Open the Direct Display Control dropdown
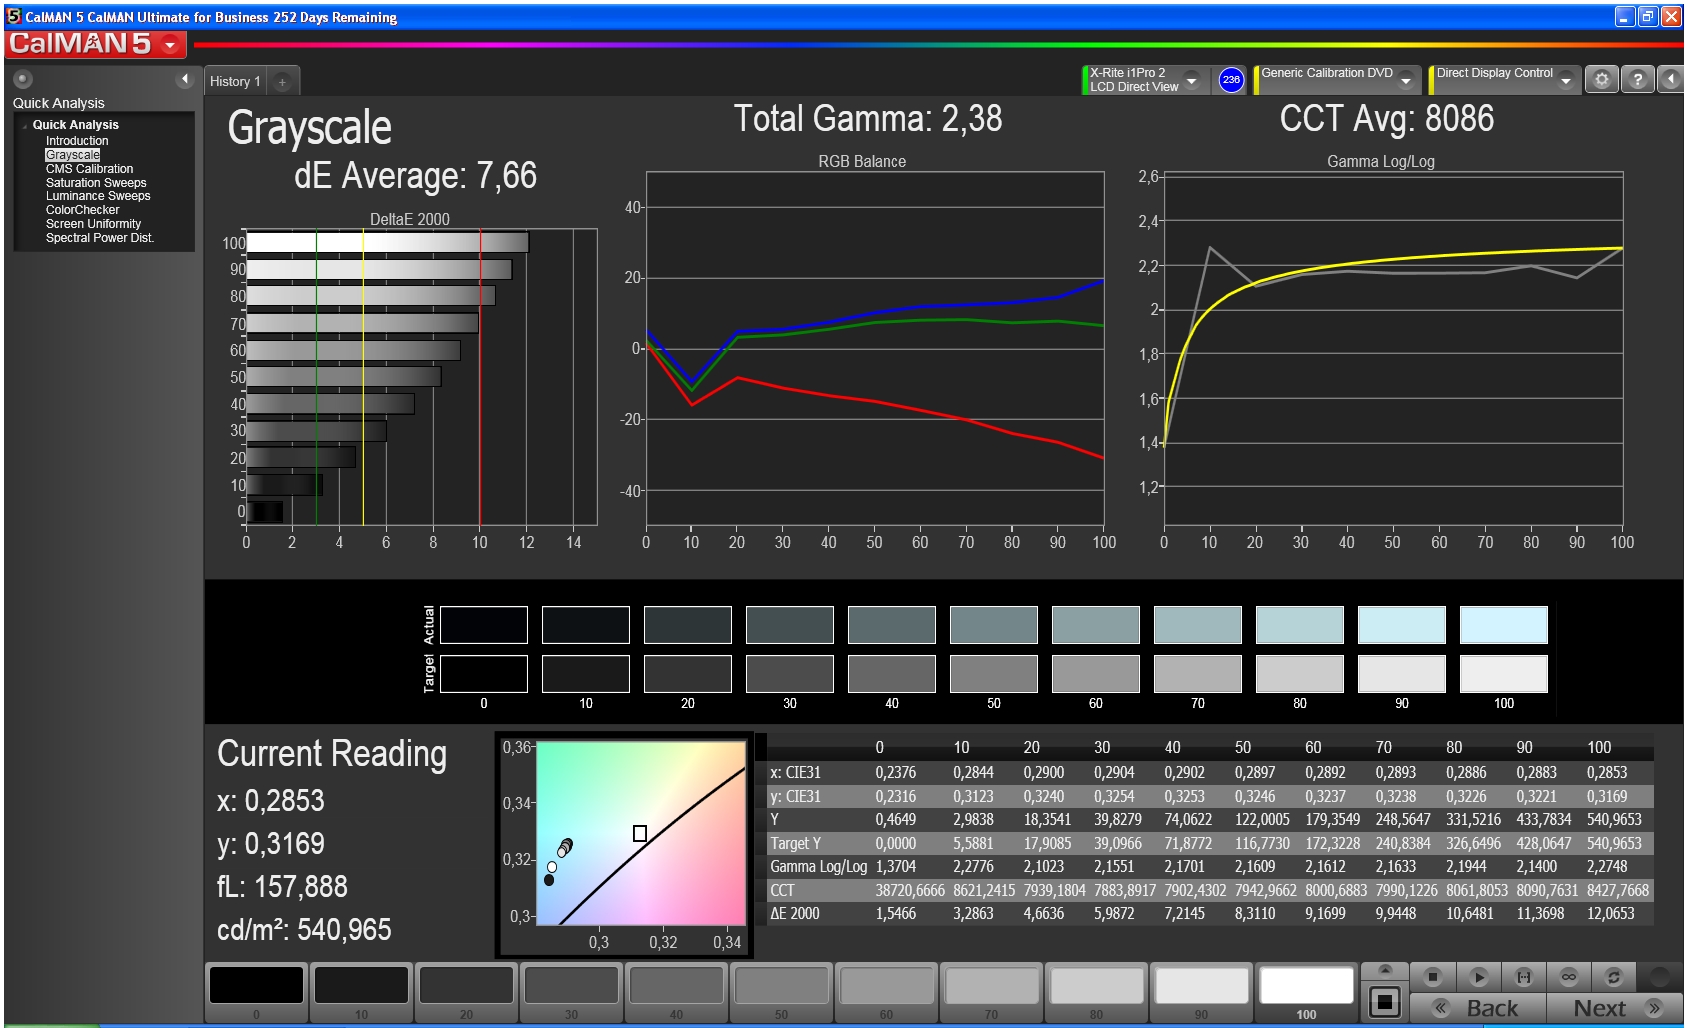Screen dimensions: 1688x1028 [x=1566, y=80]
